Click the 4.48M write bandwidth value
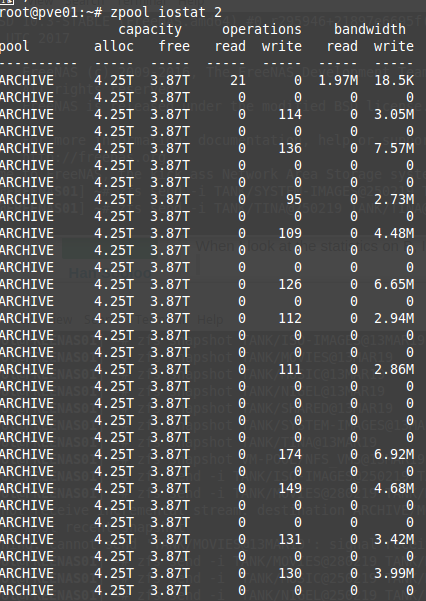This screenshot has width=426, height=601. coord(394,233)
